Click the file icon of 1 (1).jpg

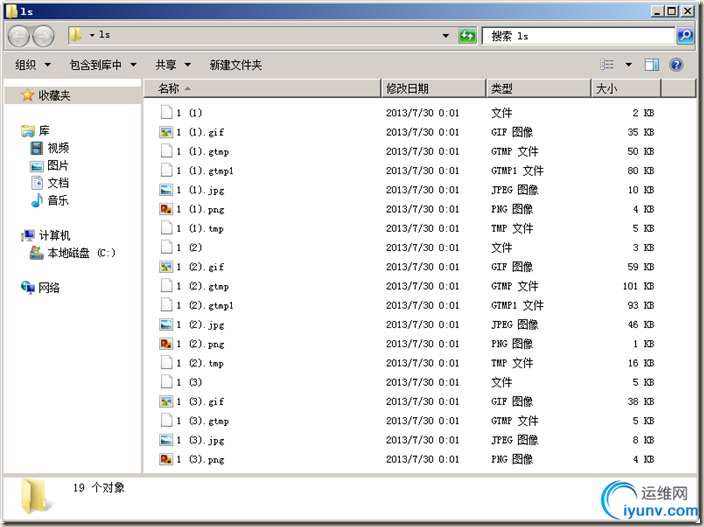pos(166,190)
